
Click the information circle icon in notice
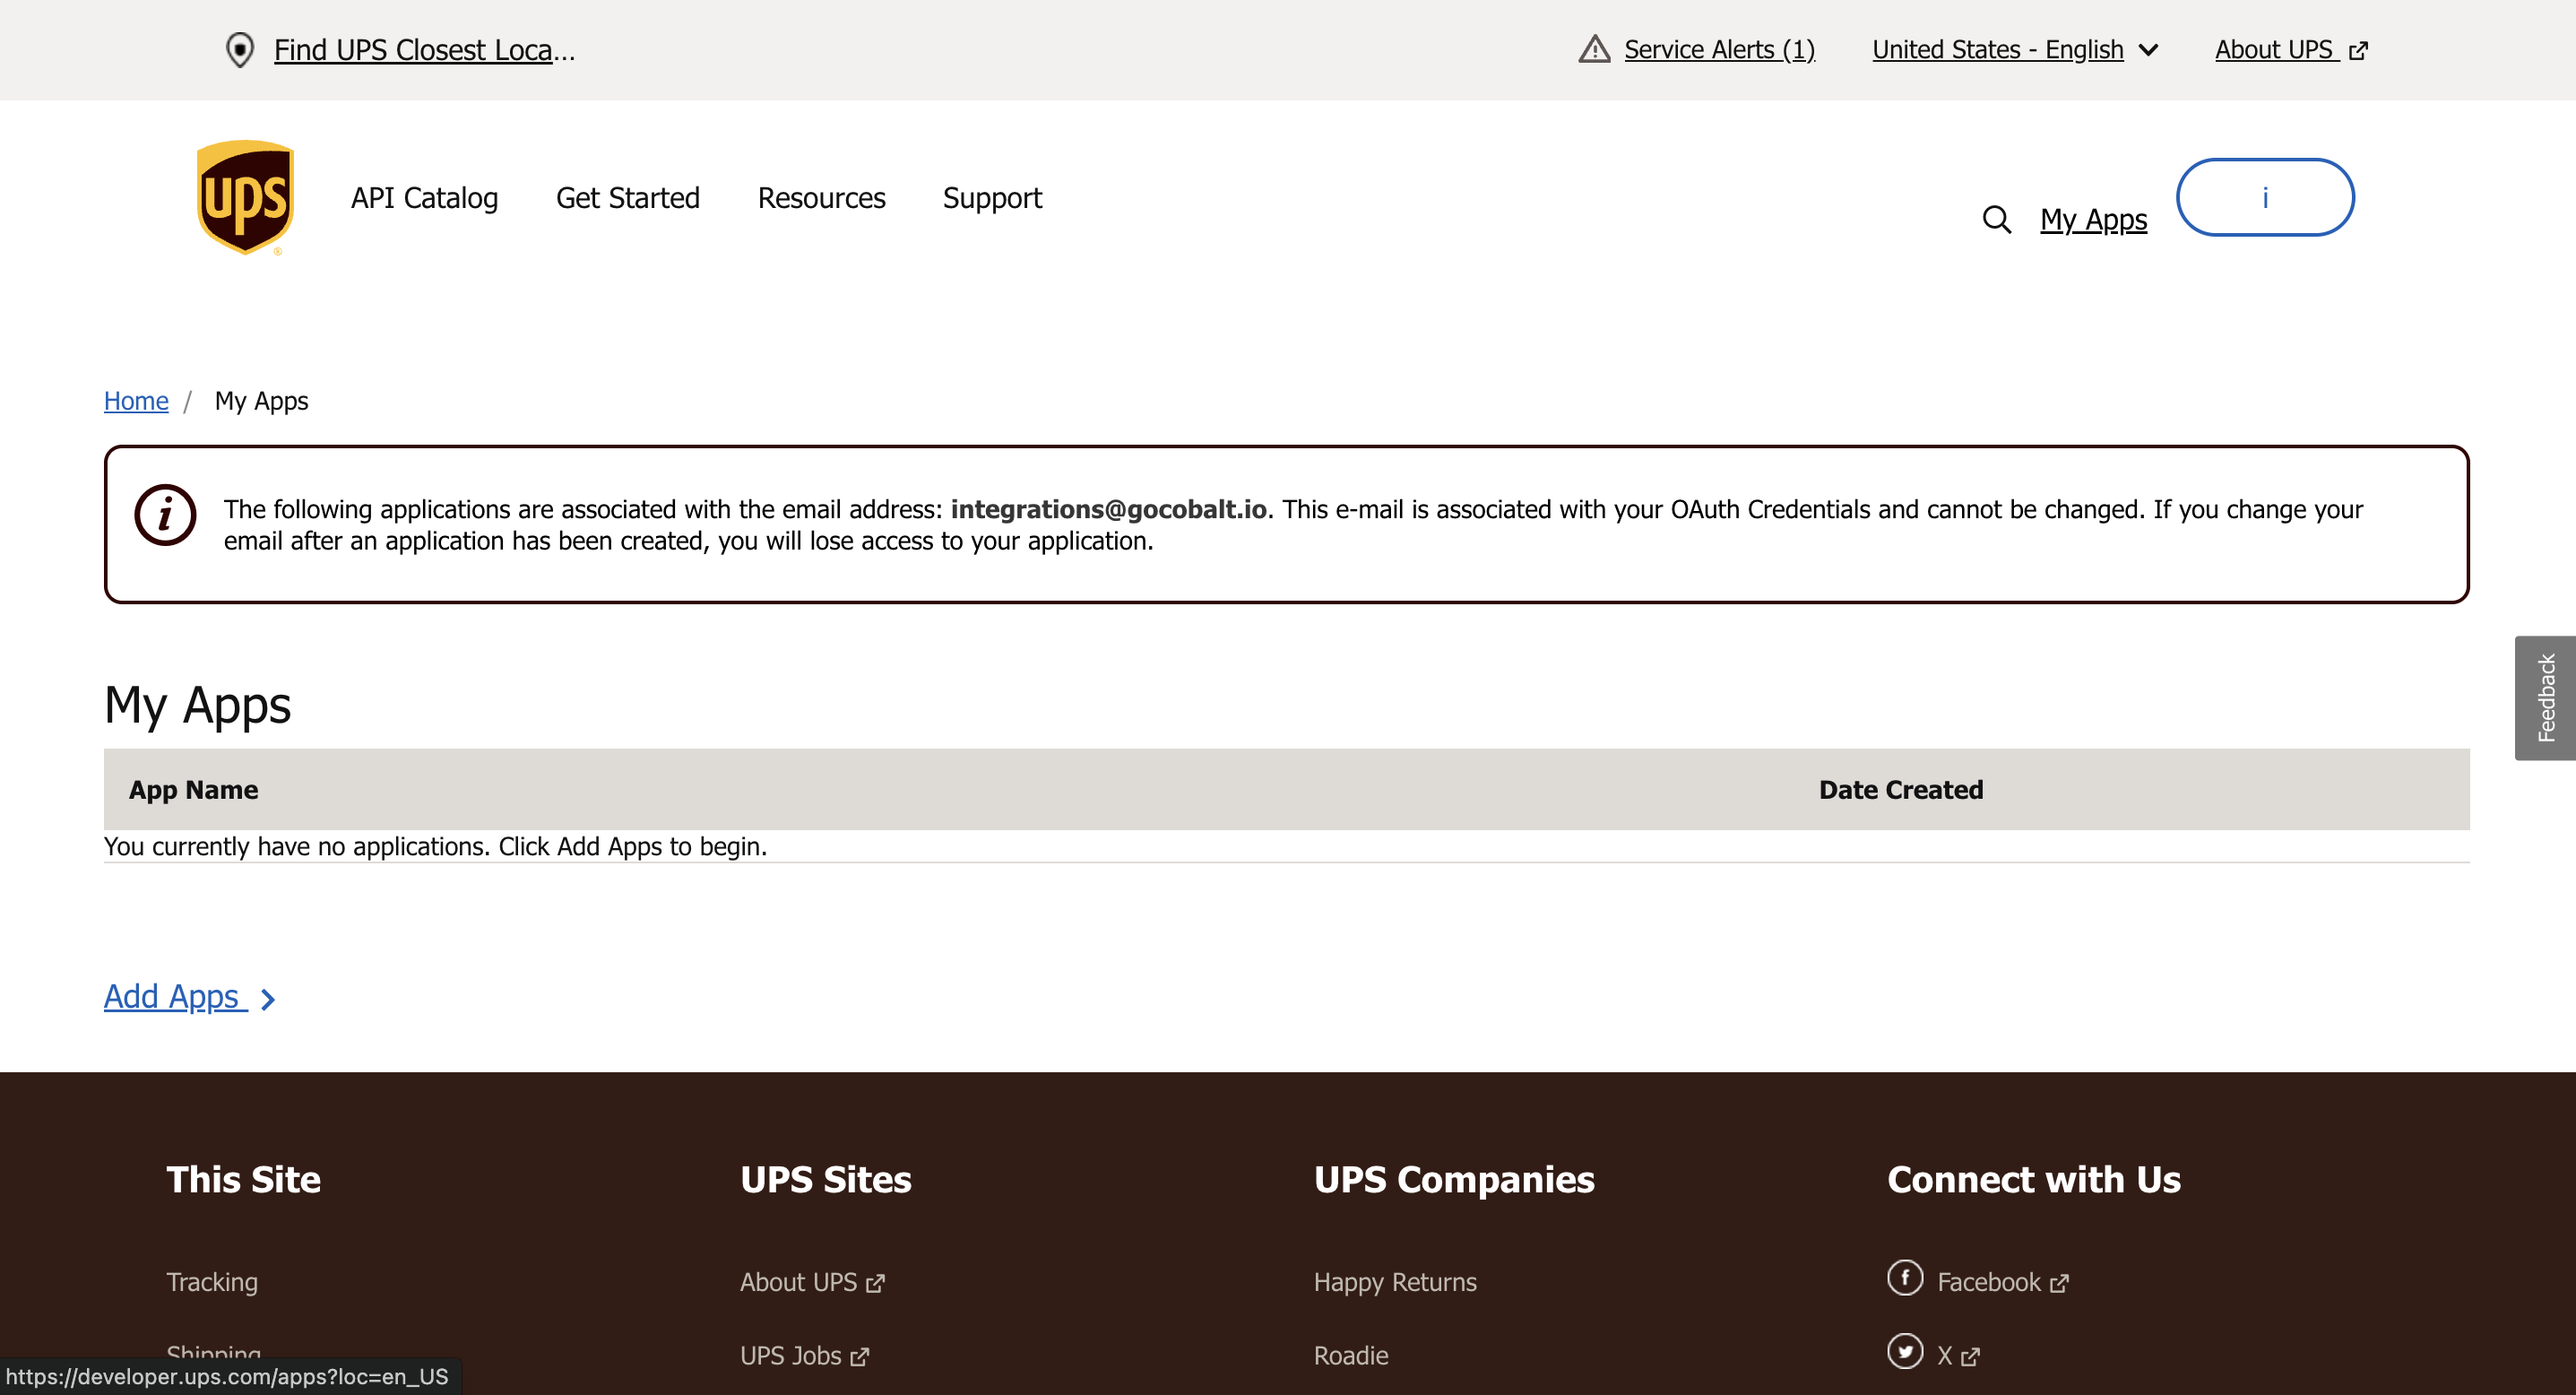[x=165, y=515]
